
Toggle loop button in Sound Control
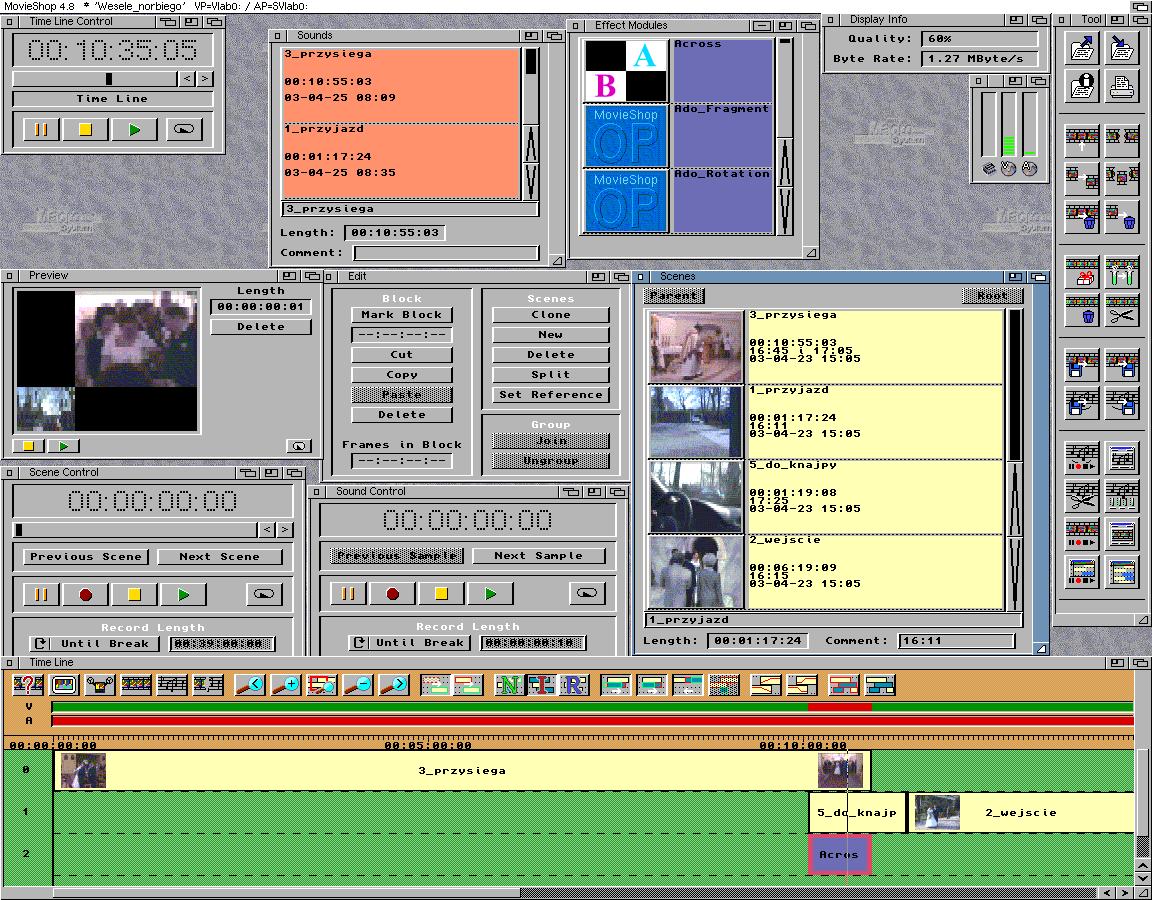[x=586, y=593]
